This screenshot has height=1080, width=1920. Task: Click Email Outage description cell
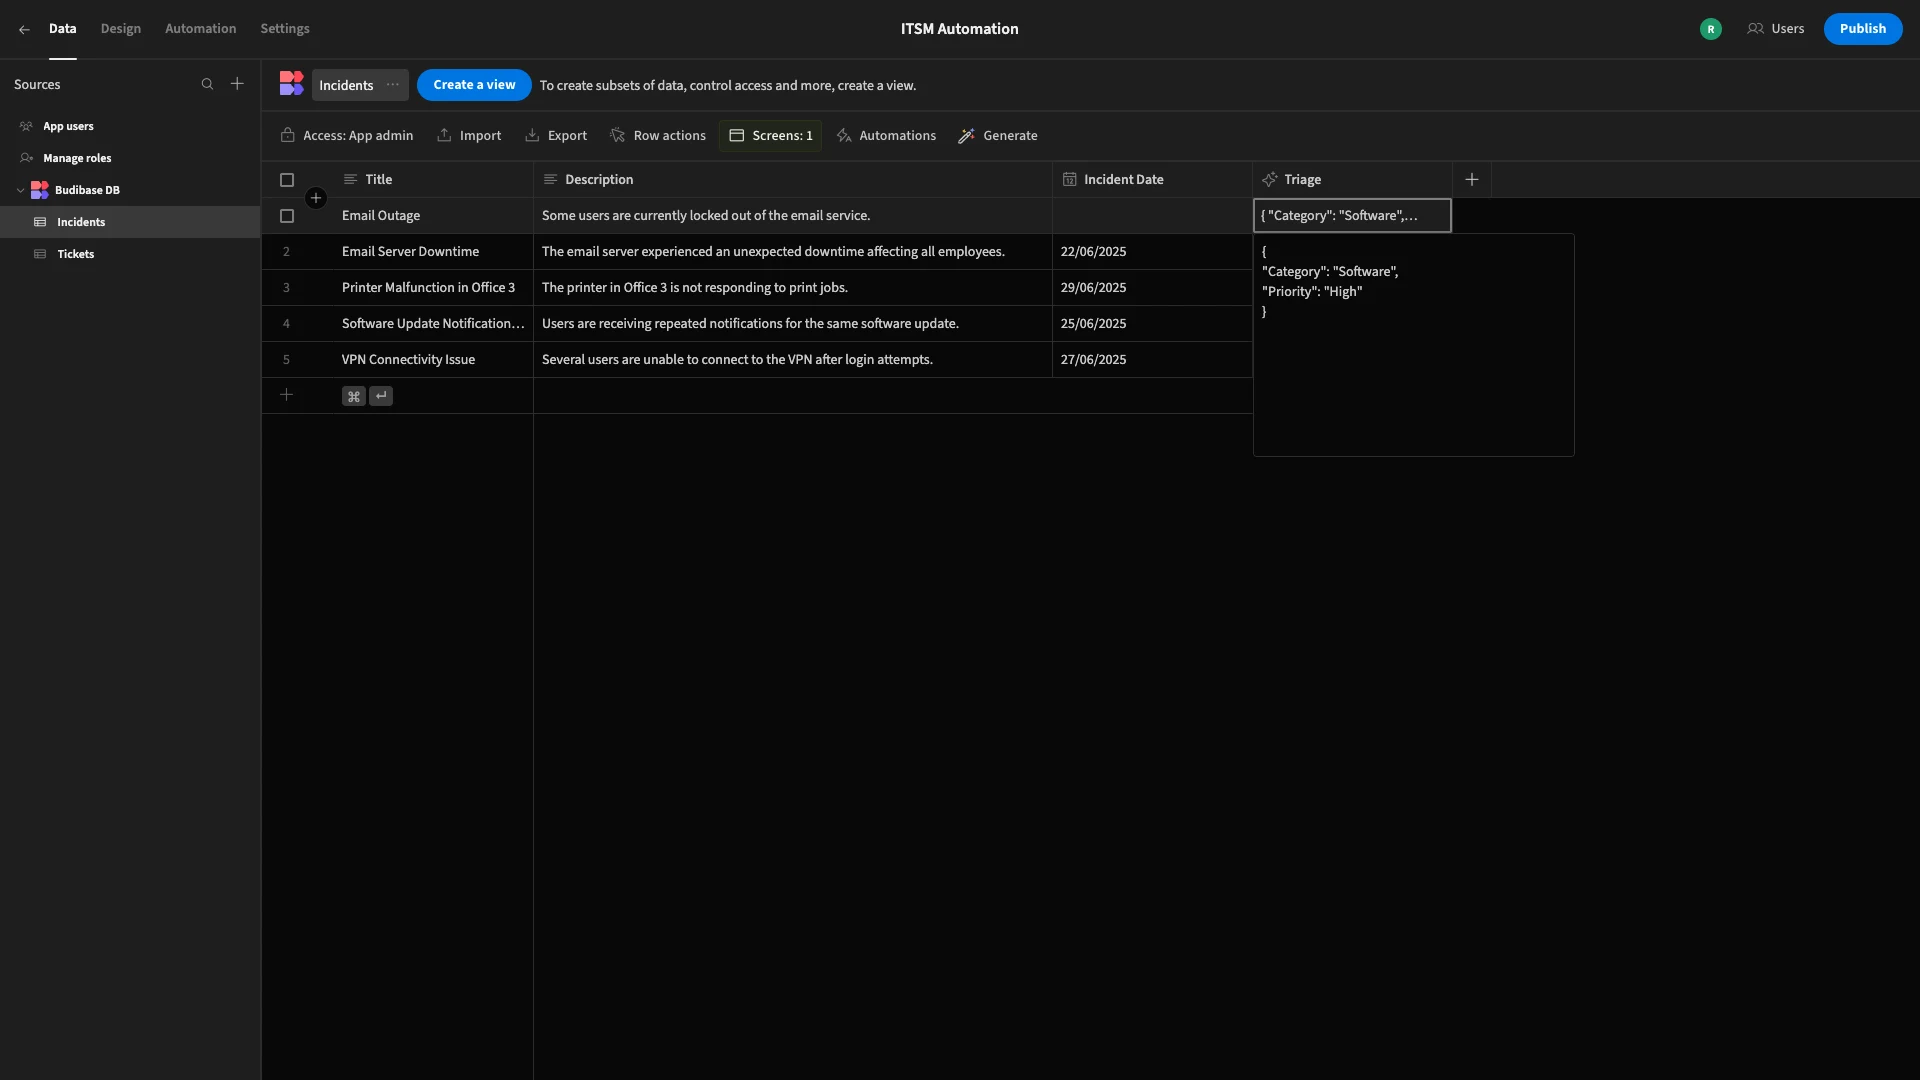tap(792, 216)
